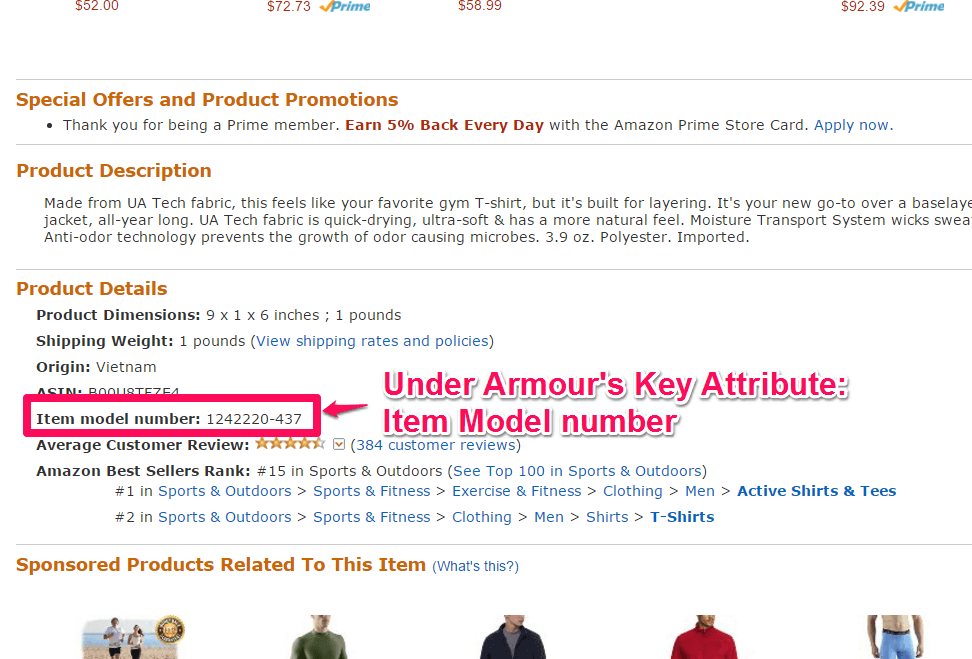The height and width of the screenshot is (659, 972).
Task: Open the sponsored product with couple running
Action: tap(133, 637)
